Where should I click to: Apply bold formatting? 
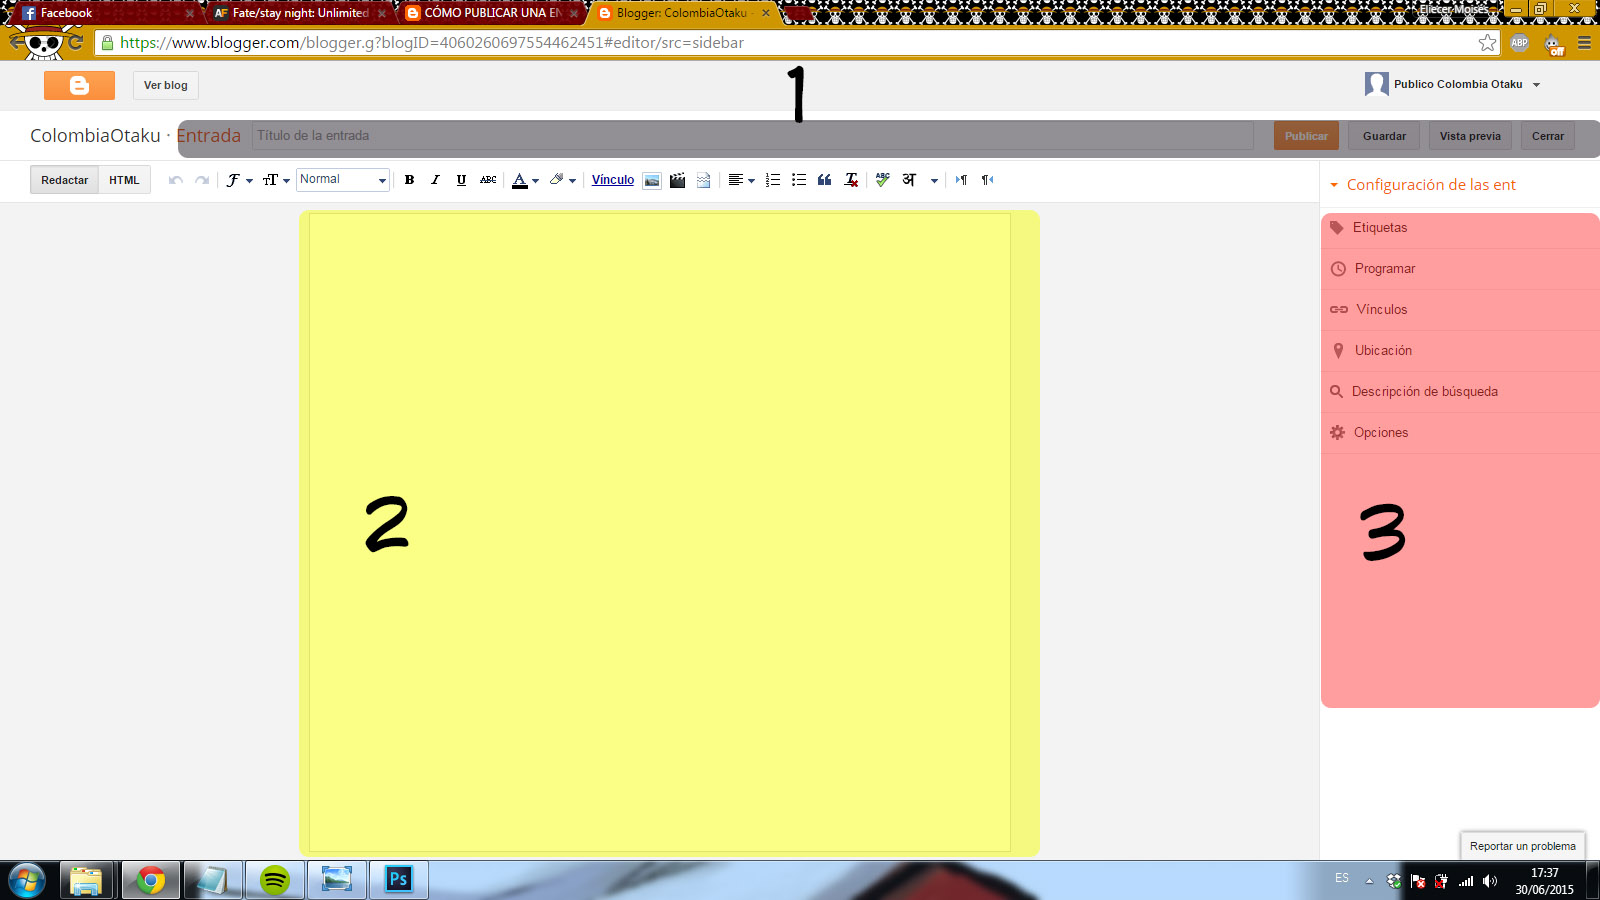click(409, 180)
